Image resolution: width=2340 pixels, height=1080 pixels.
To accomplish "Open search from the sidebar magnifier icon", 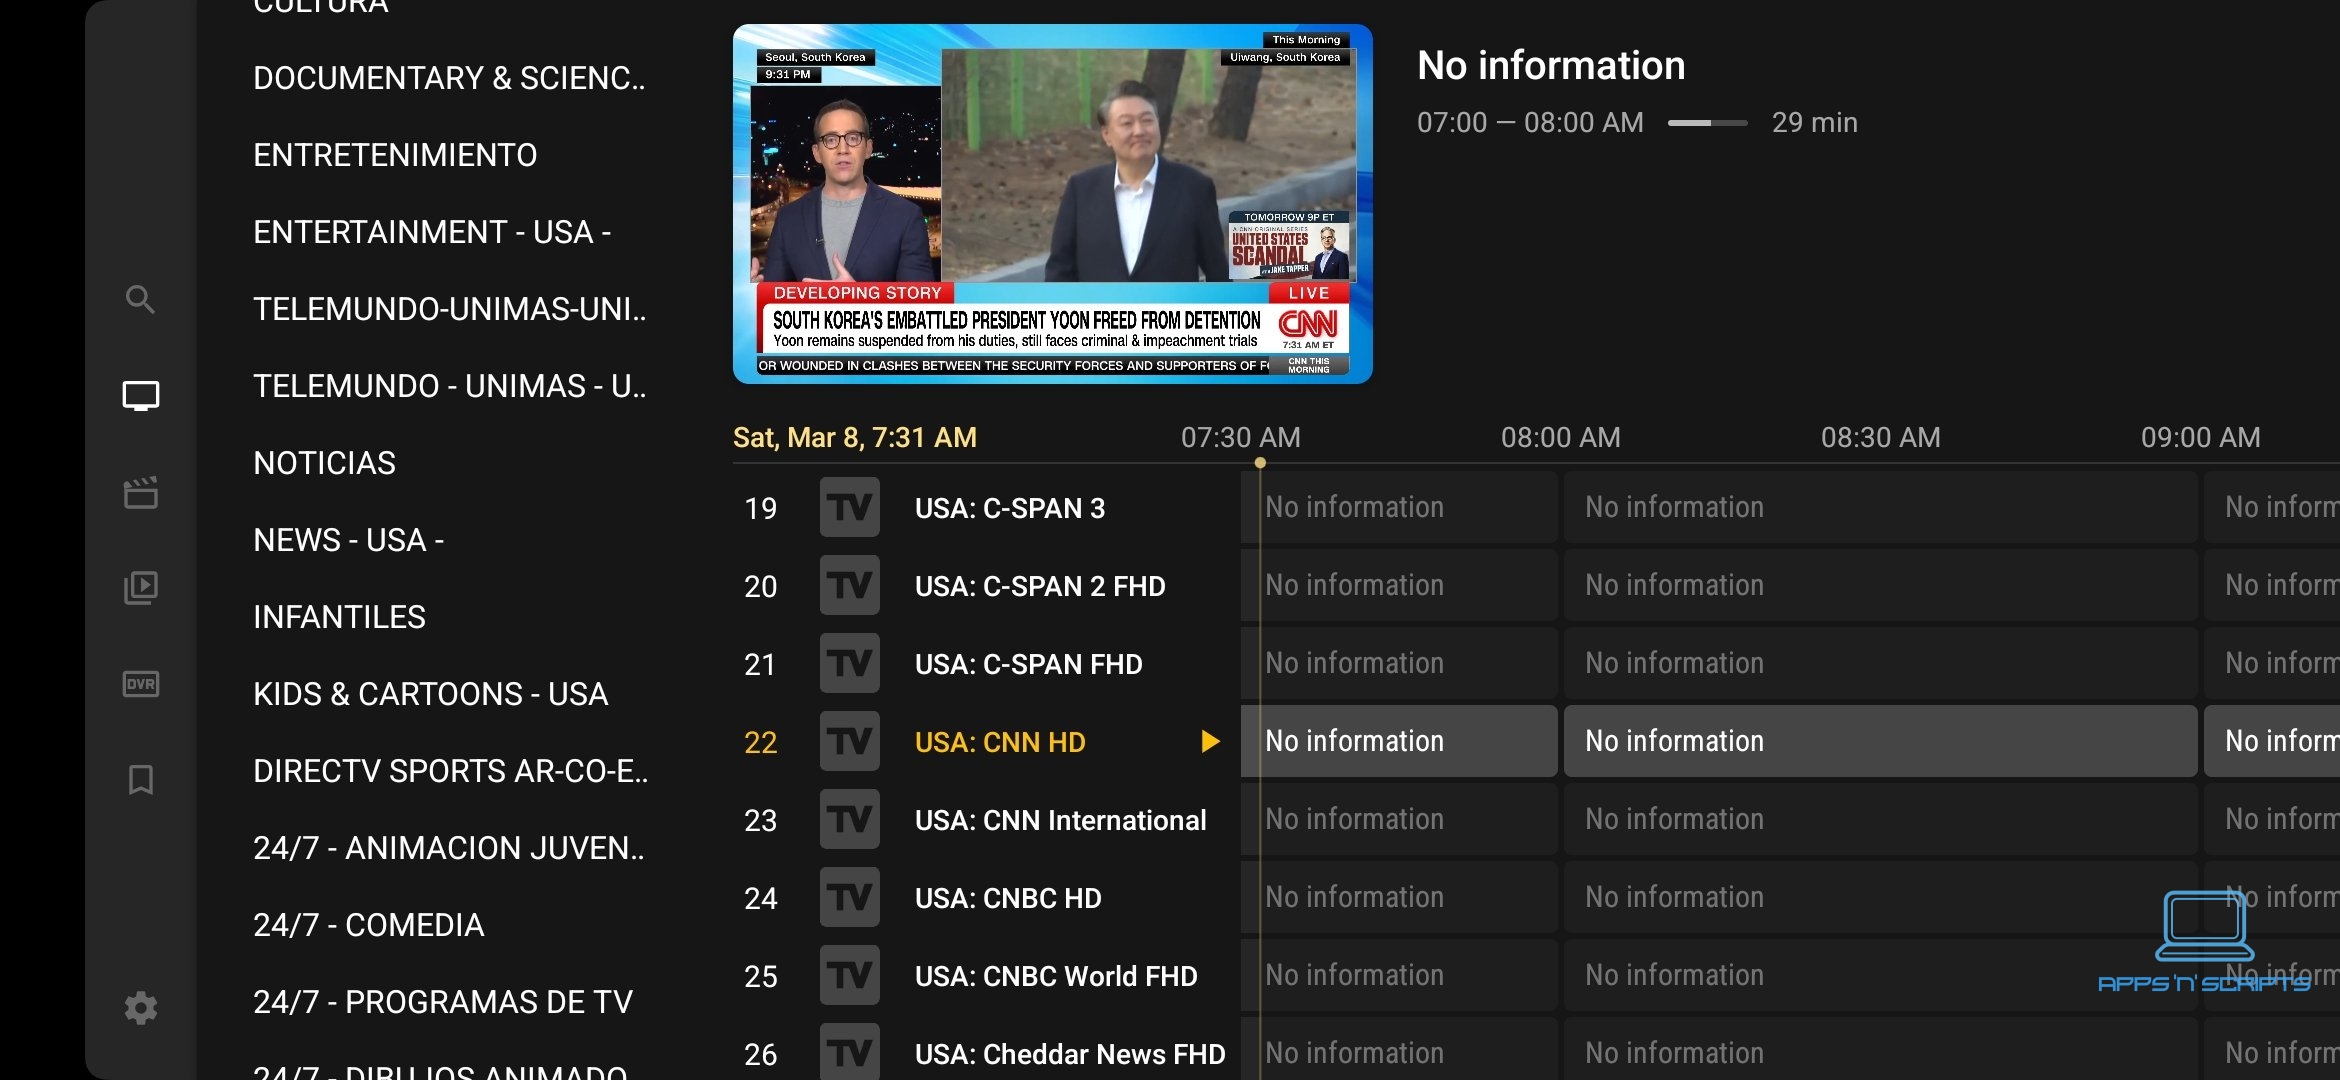I will pyautogui.click(x=140, y=299).
